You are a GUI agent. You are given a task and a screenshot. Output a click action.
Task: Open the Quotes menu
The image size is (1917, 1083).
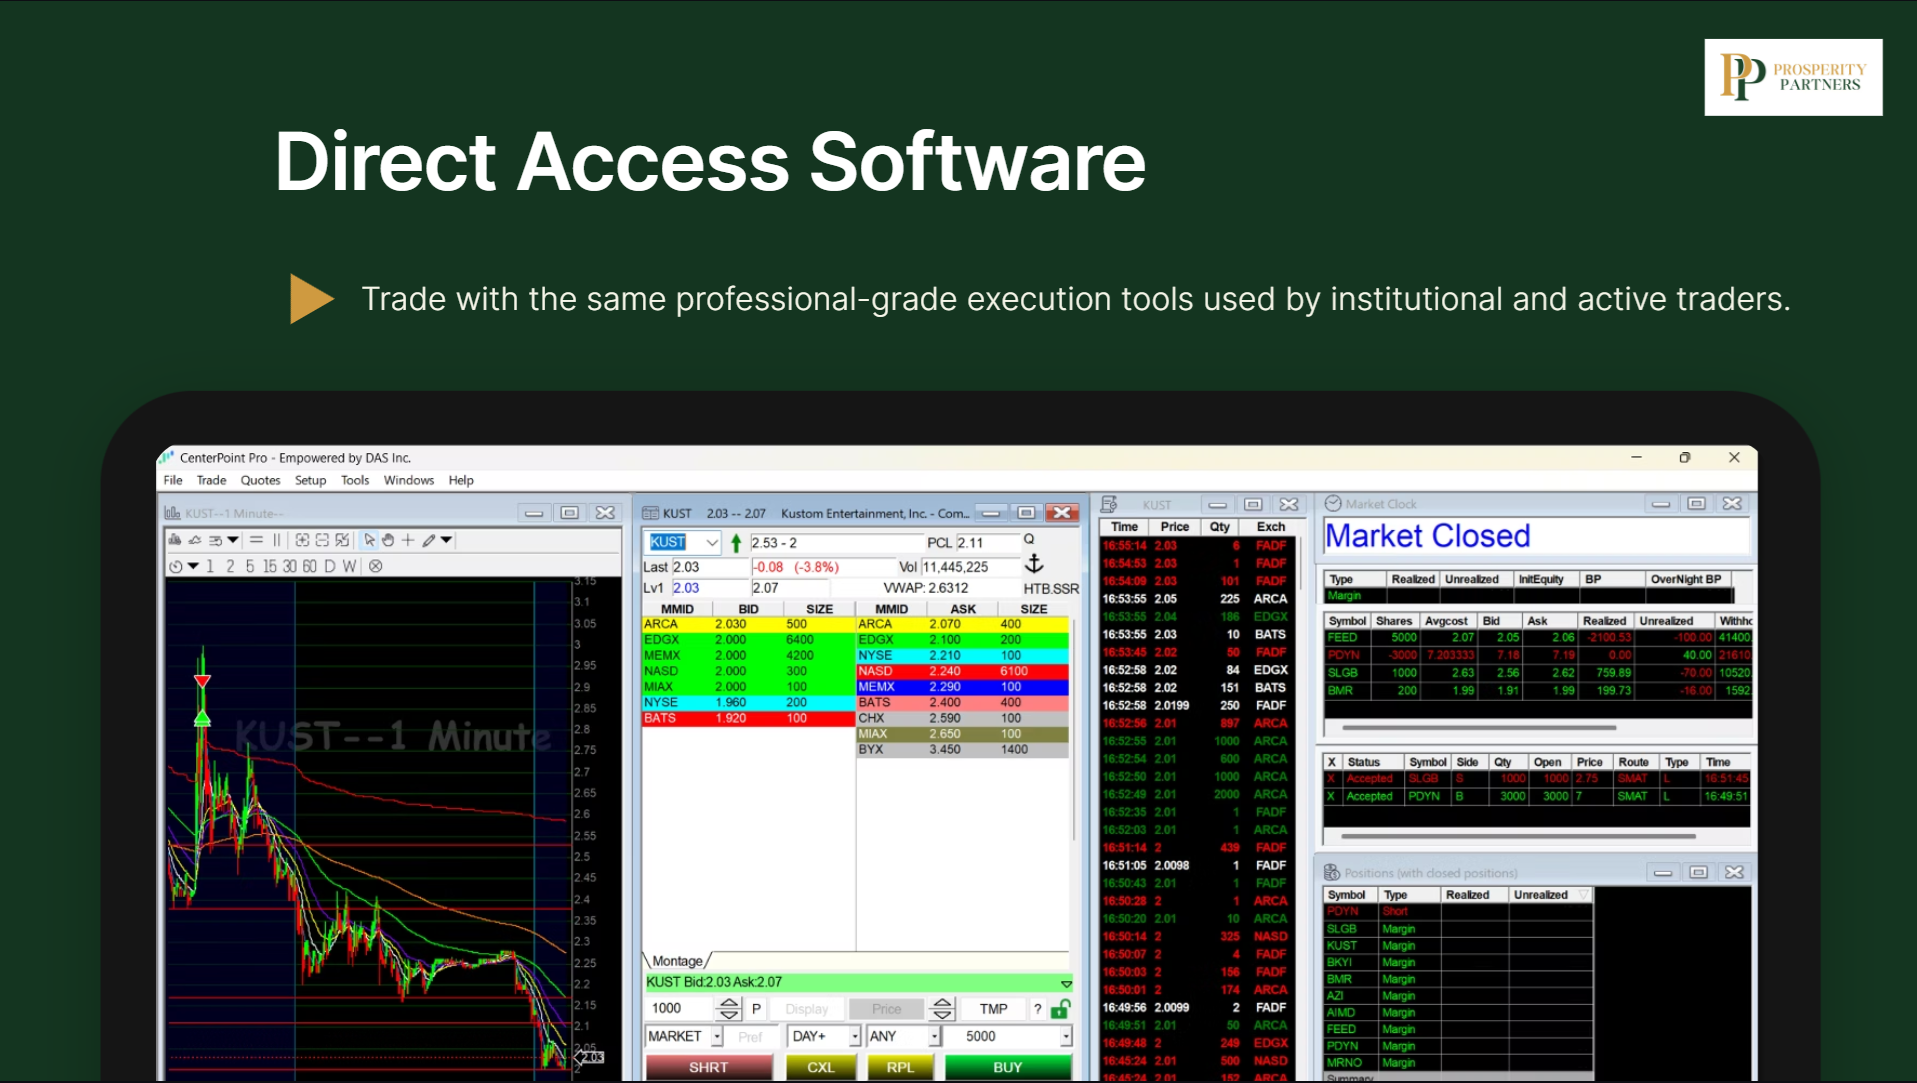point(260,480)
